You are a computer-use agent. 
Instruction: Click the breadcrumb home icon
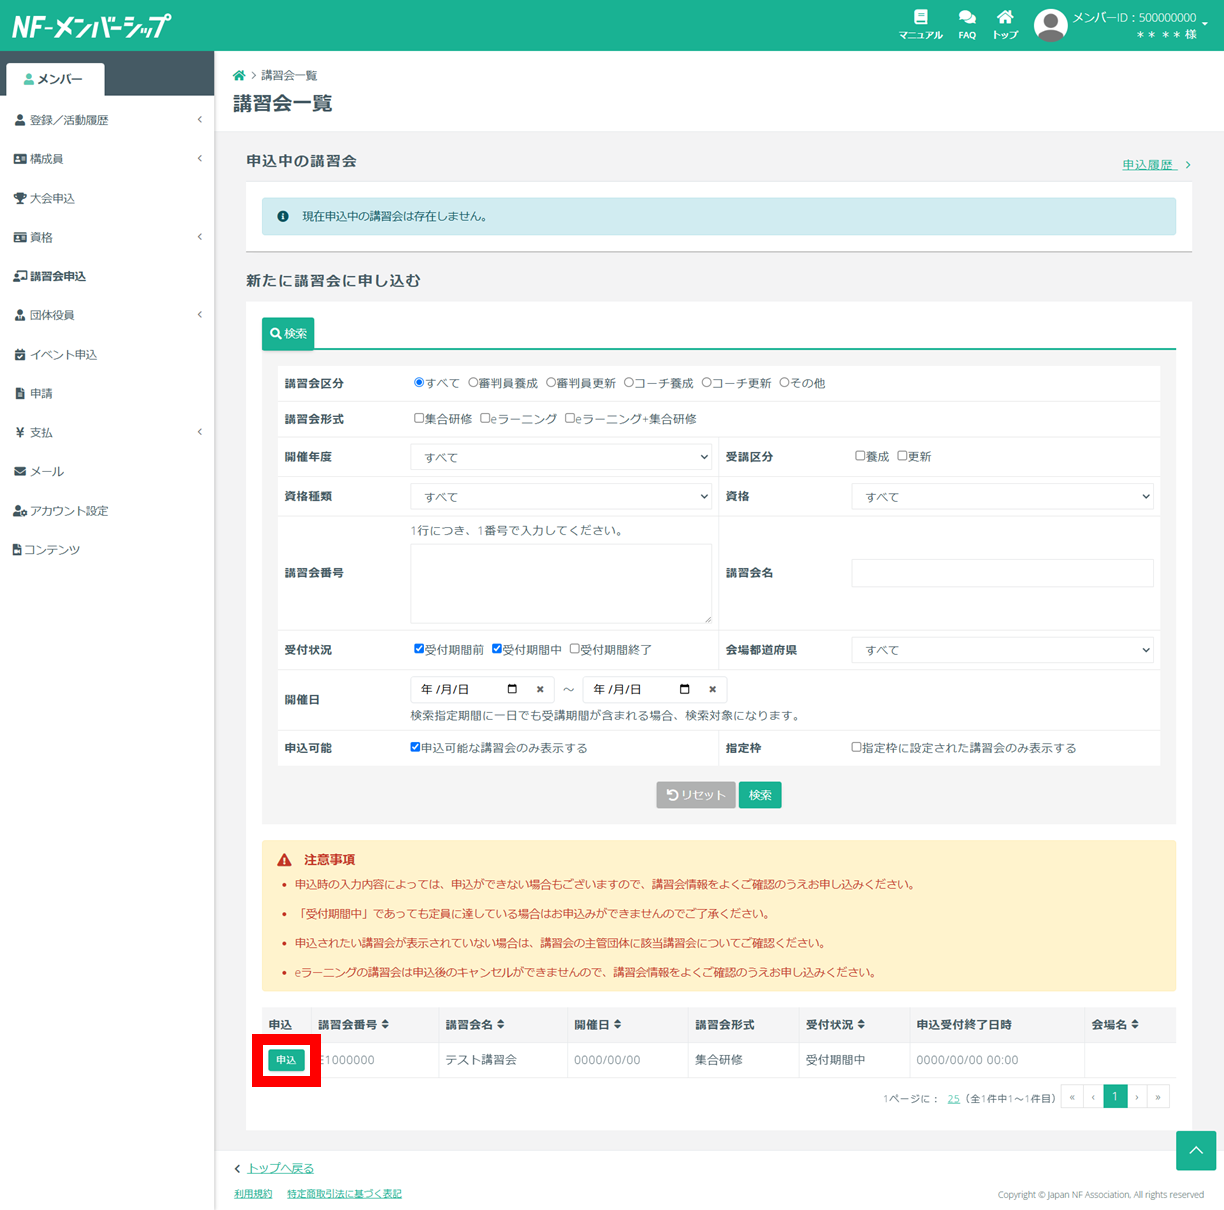pyautogui.click(x=239, y=75)
